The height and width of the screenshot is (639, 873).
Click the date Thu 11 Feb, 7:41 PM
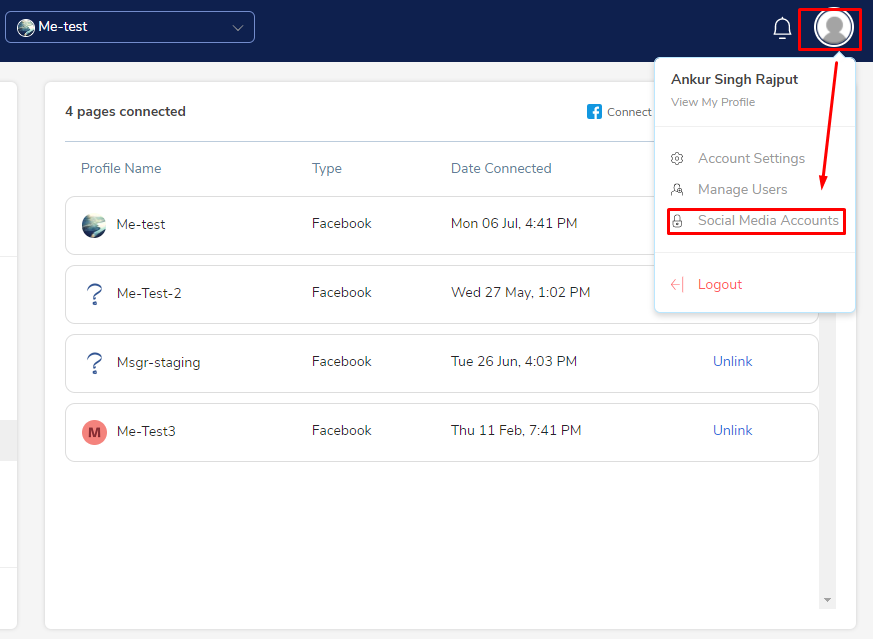tap(516, 430)
